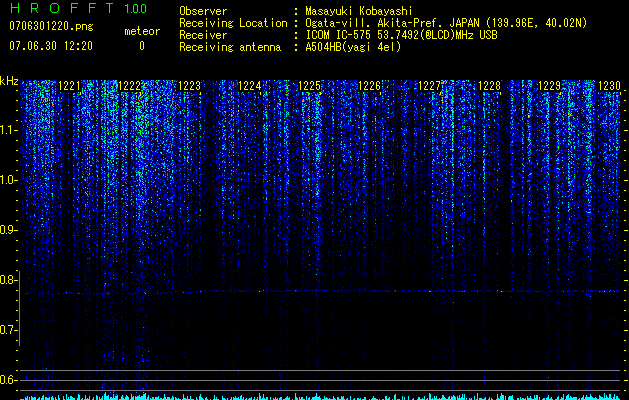Click time marker 1224
This screenshot has width=629, height=400.
coord(250,86)
